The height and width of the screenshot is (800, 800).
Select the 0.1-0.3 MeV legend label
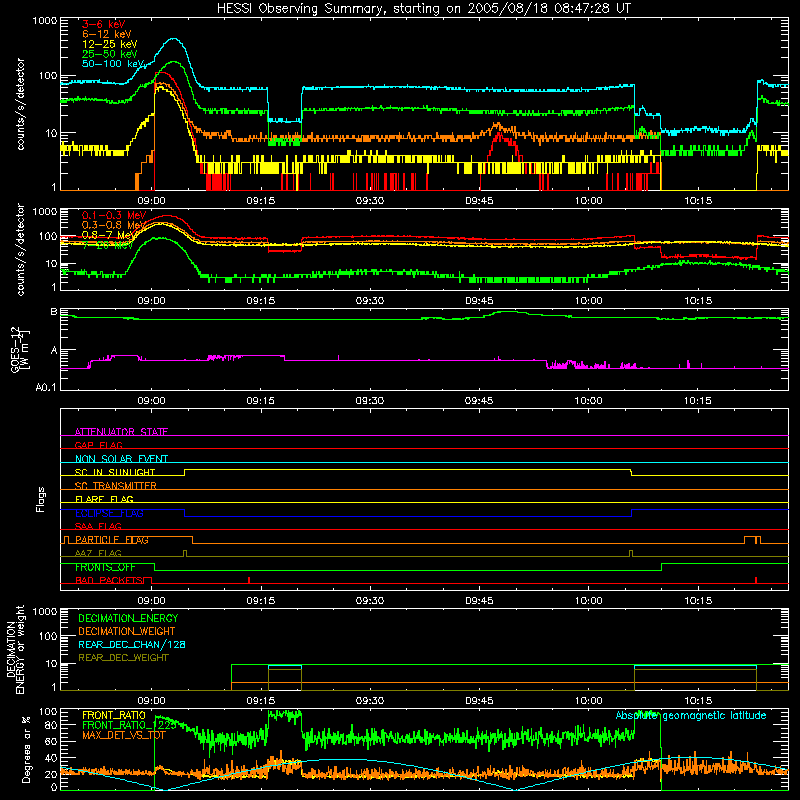click(x=114, y=215)
